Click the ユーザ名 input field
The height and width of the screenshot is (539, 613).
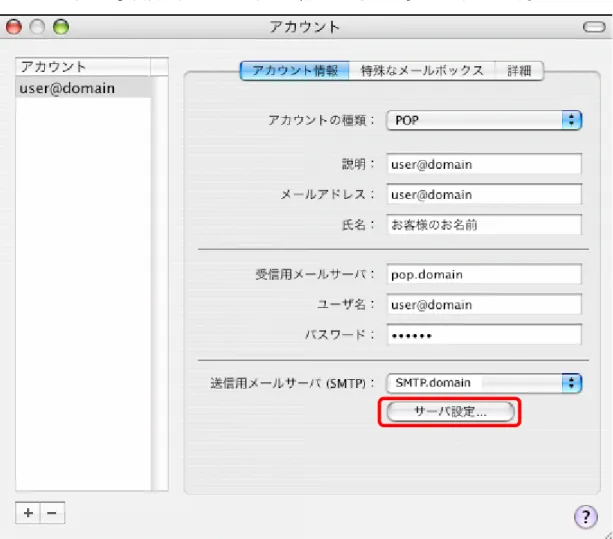pos(484,304)
